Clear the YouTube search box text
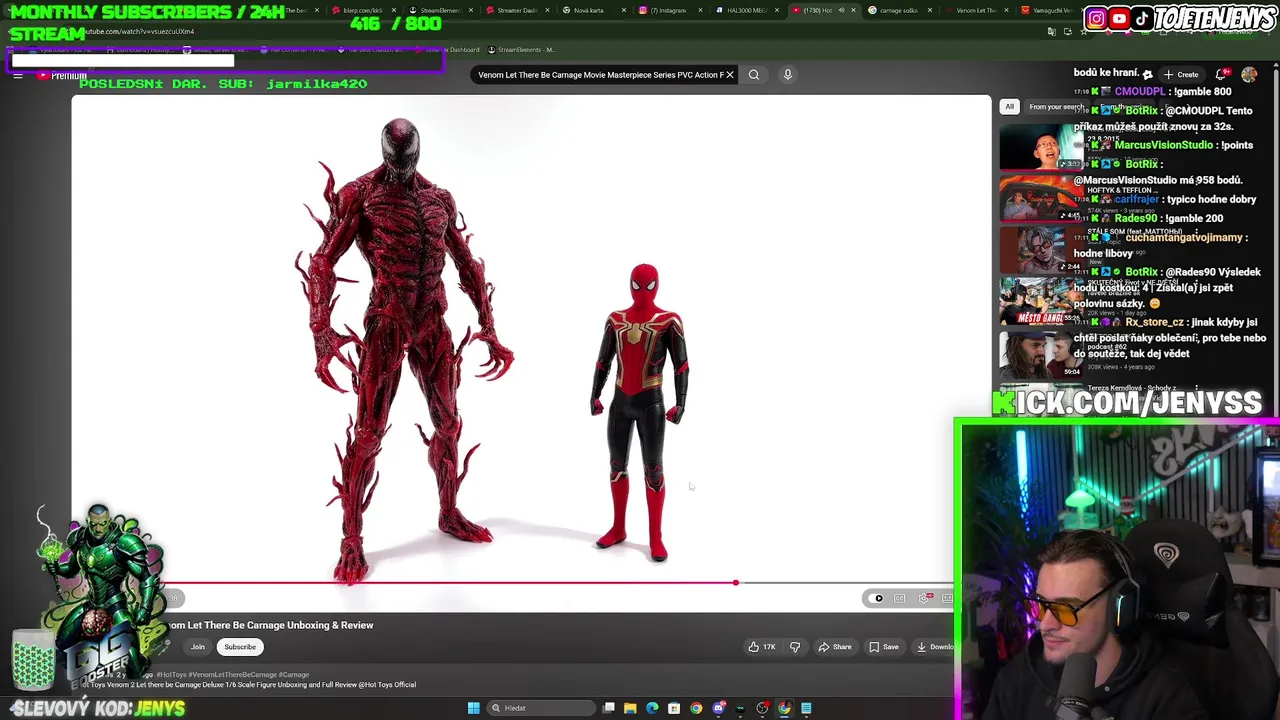 730,75
